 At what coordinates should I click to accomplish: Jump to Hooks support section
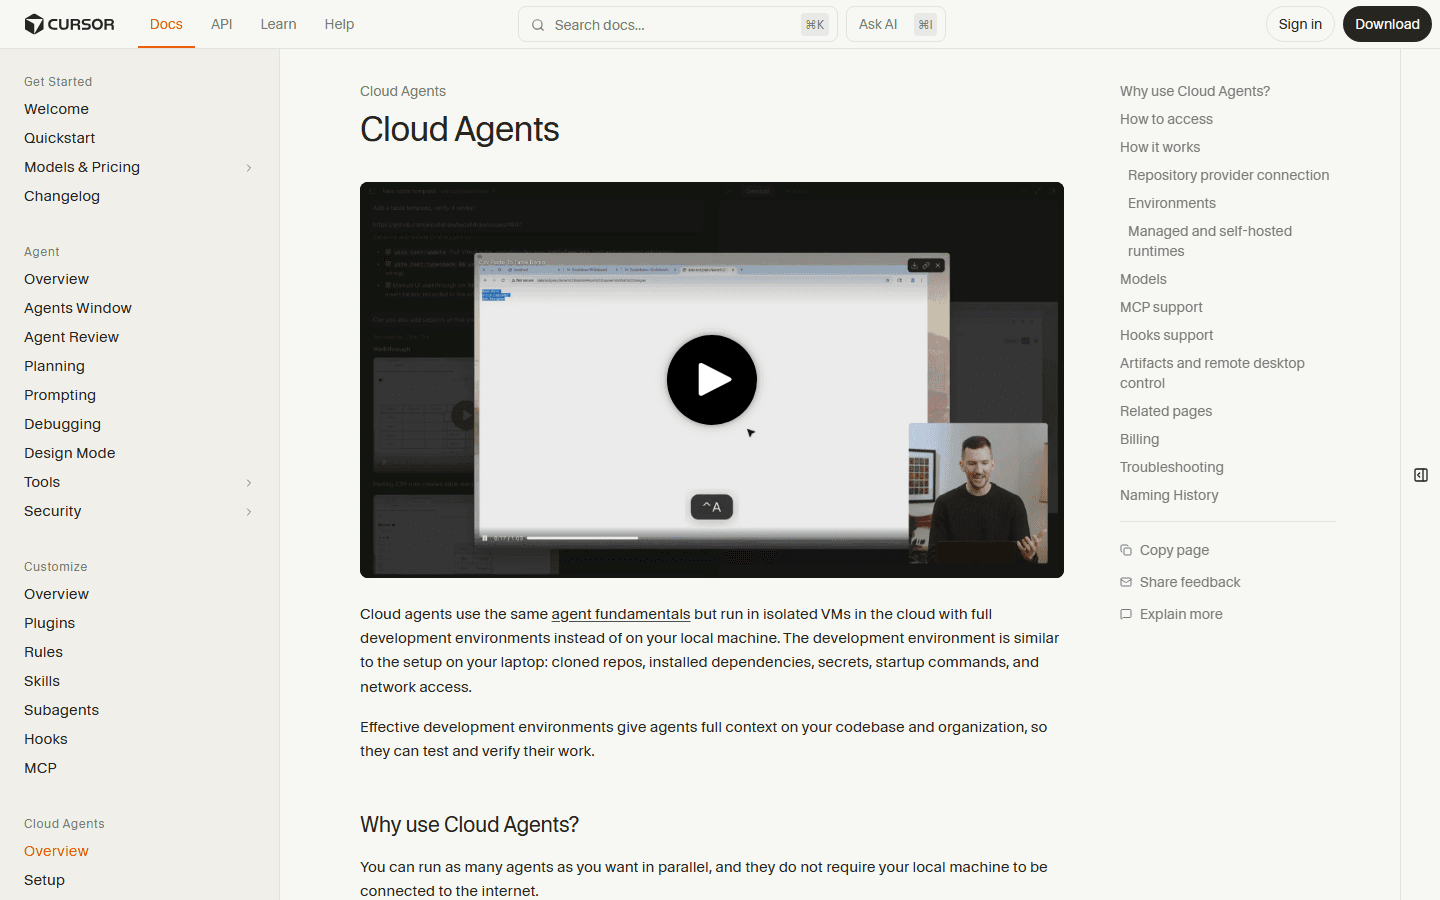(1166, 335)
